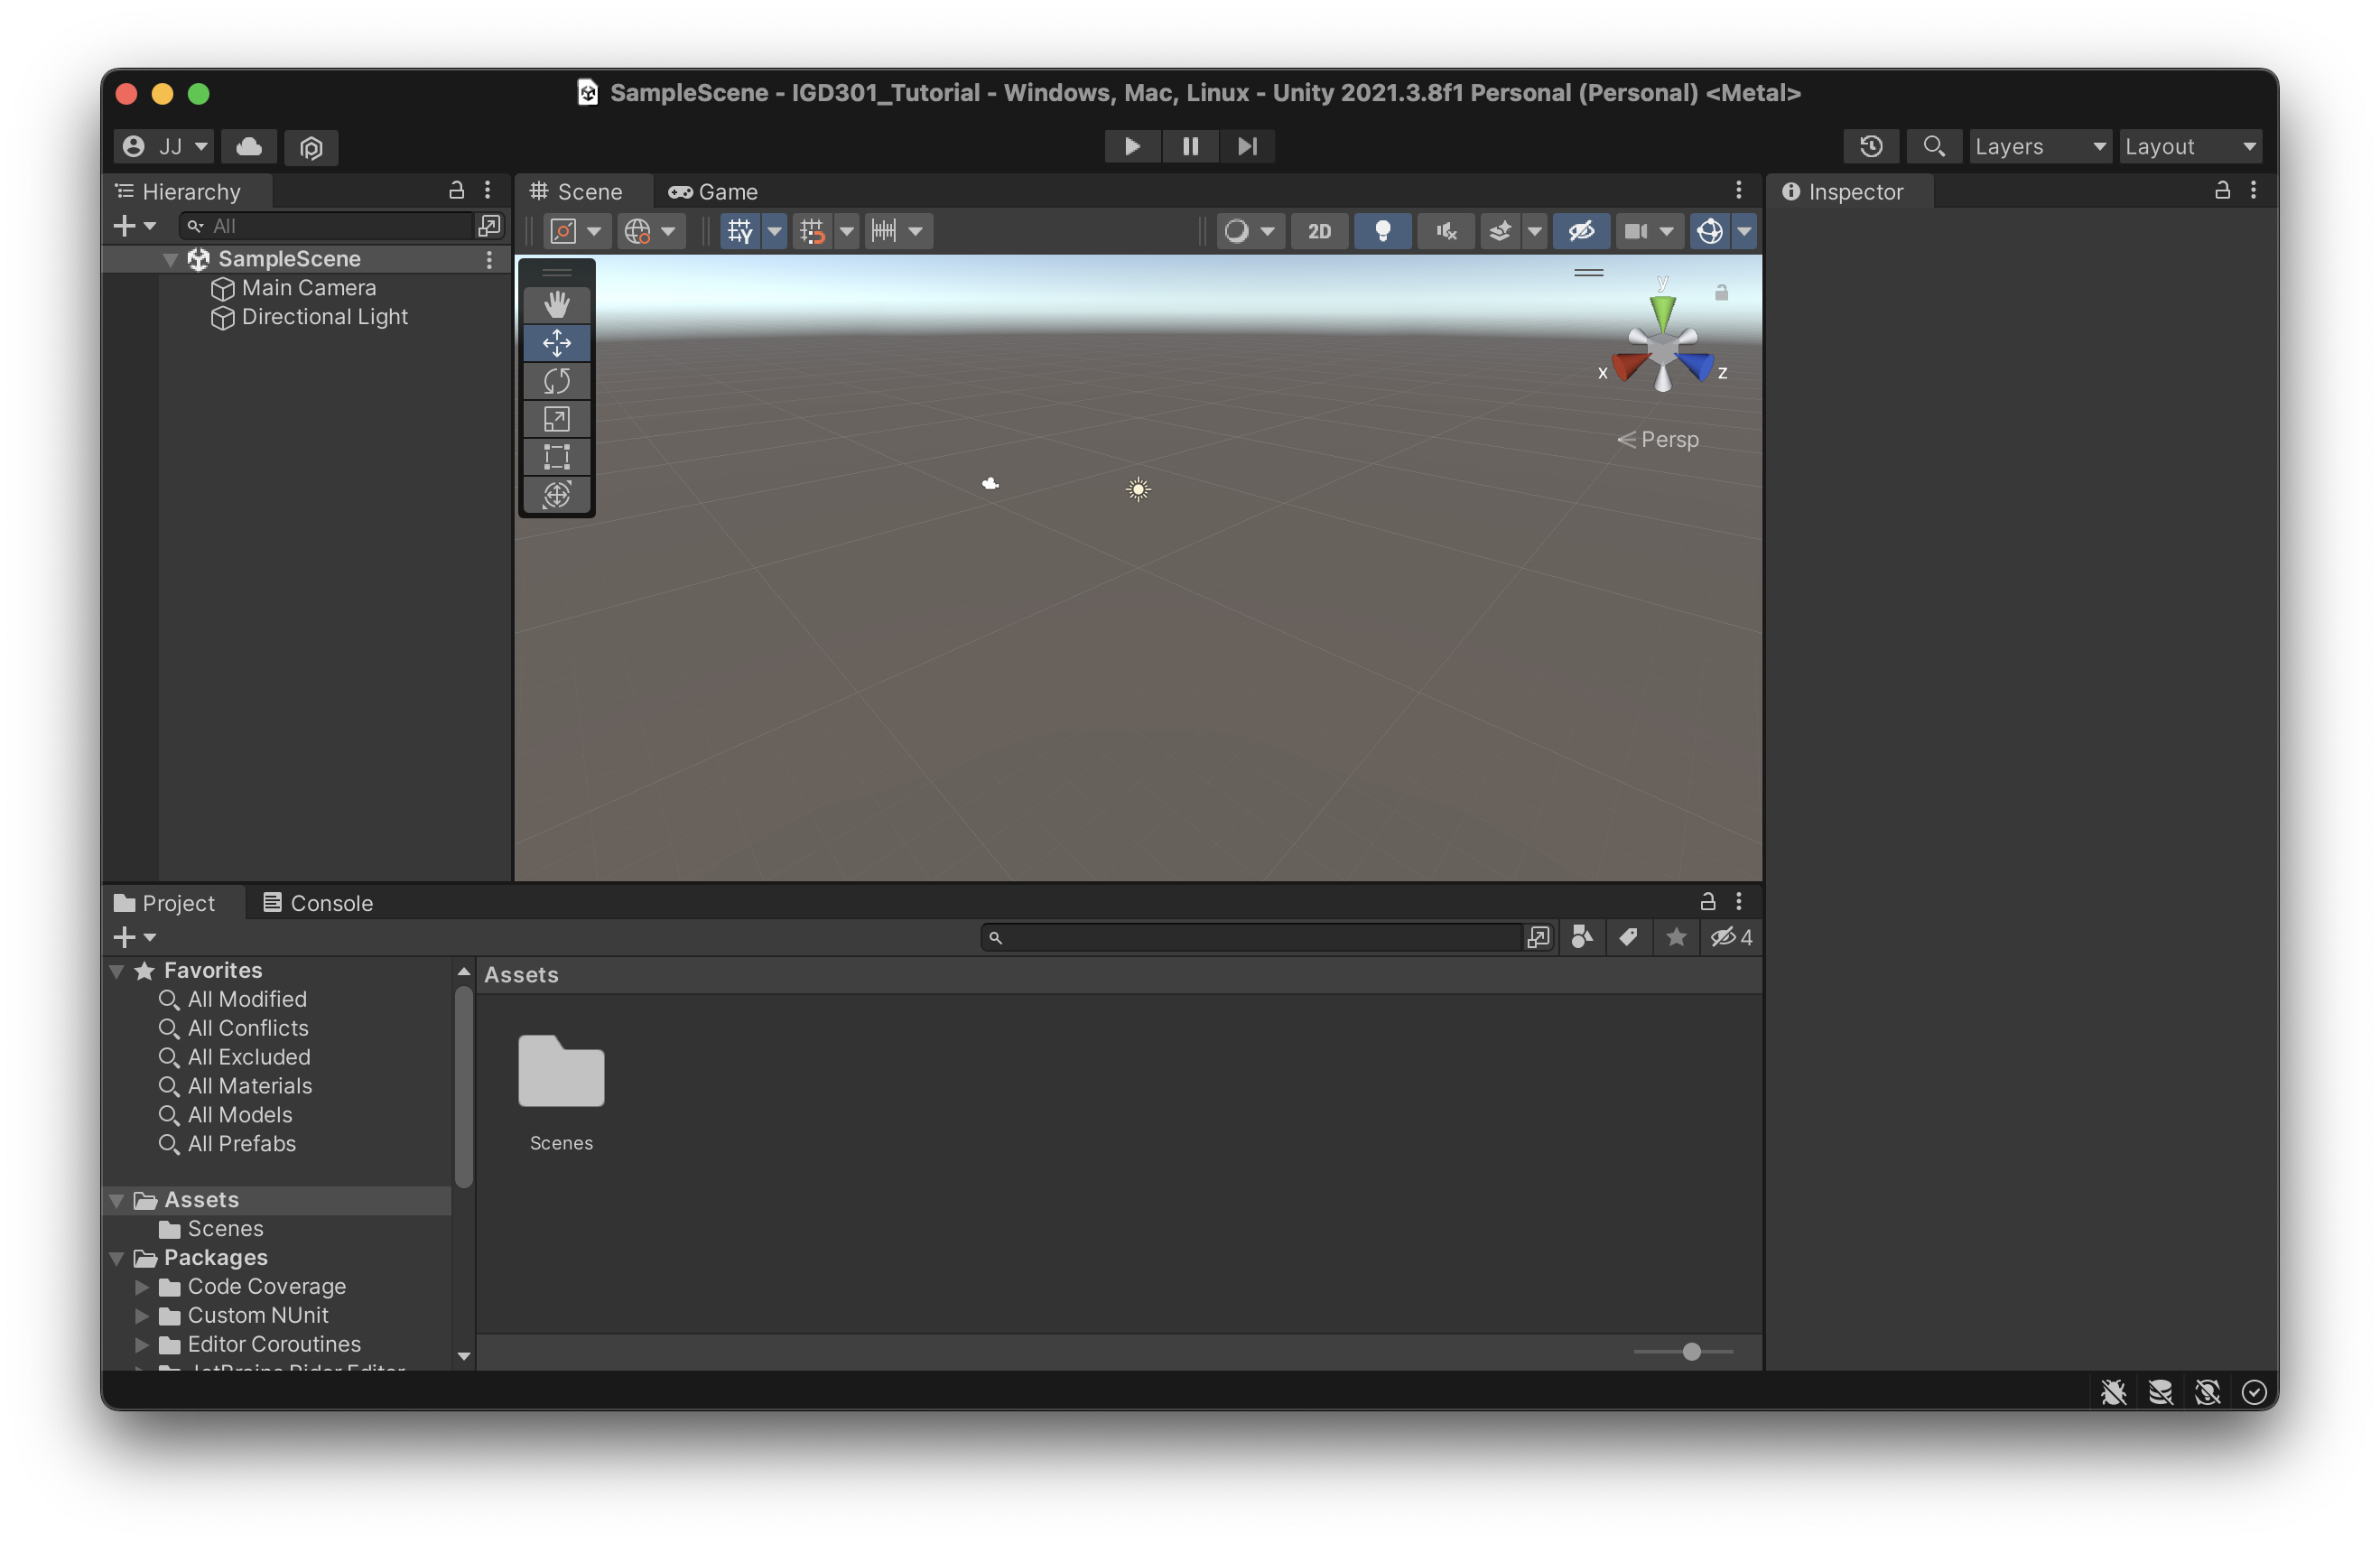Open the Layout dropdown
The width and height of the screenshot is (2380, 1544).
[2190, 147]
